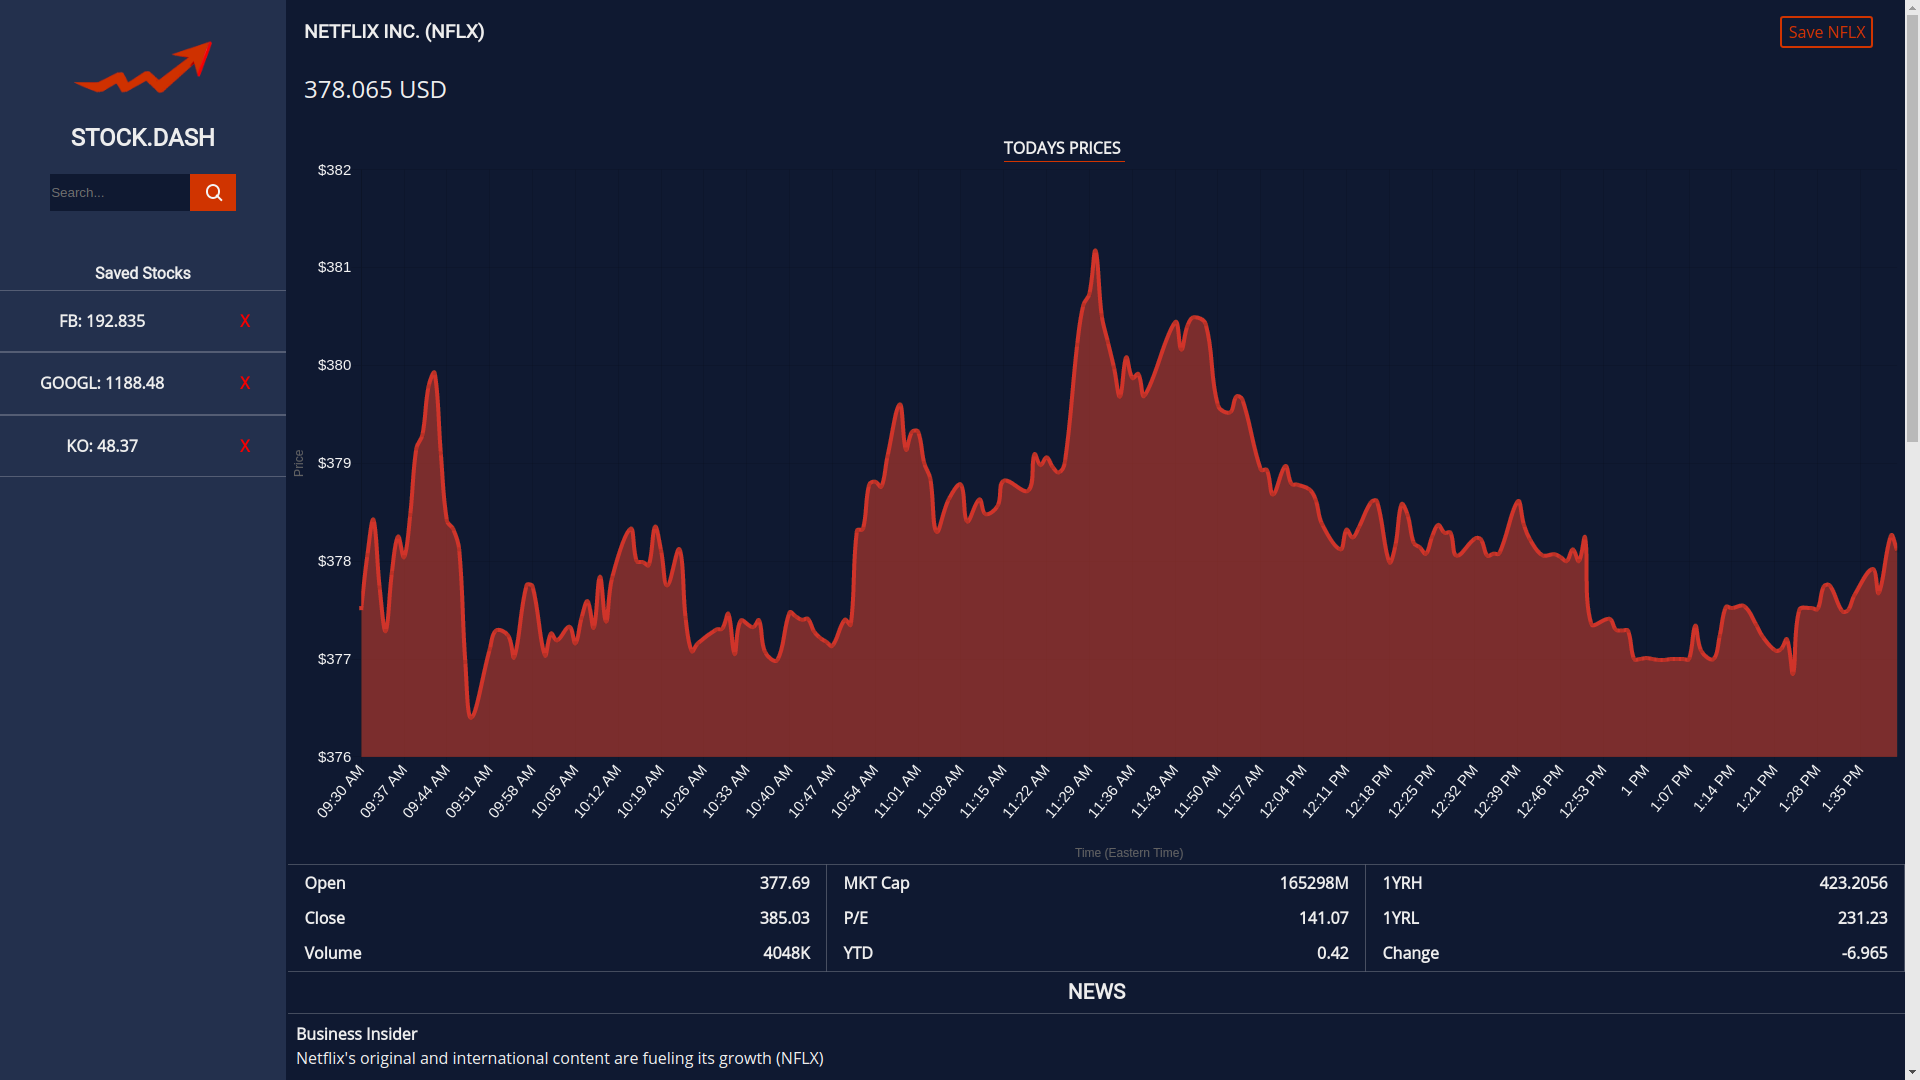The height and width of the screenshot is (1080, 1920).
Task: Open Netflix original content news article
Action: tap(559, 1058)
